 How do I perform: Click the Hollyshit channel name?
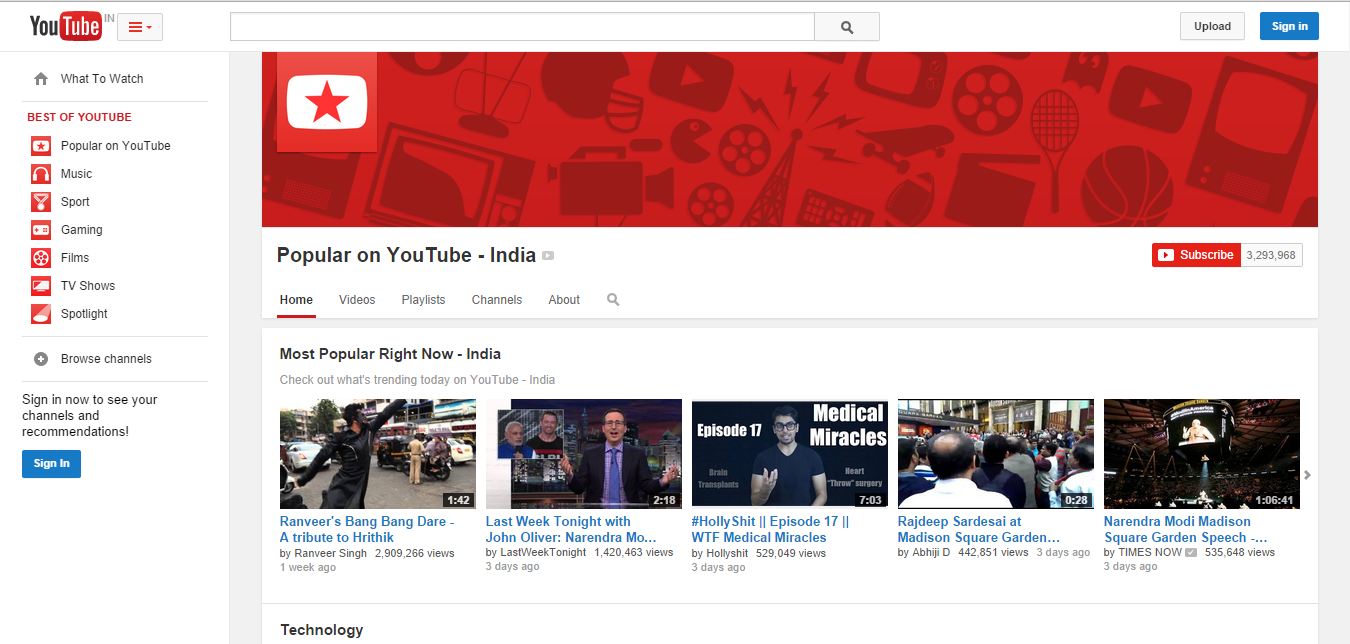click(x=727, y=553)
